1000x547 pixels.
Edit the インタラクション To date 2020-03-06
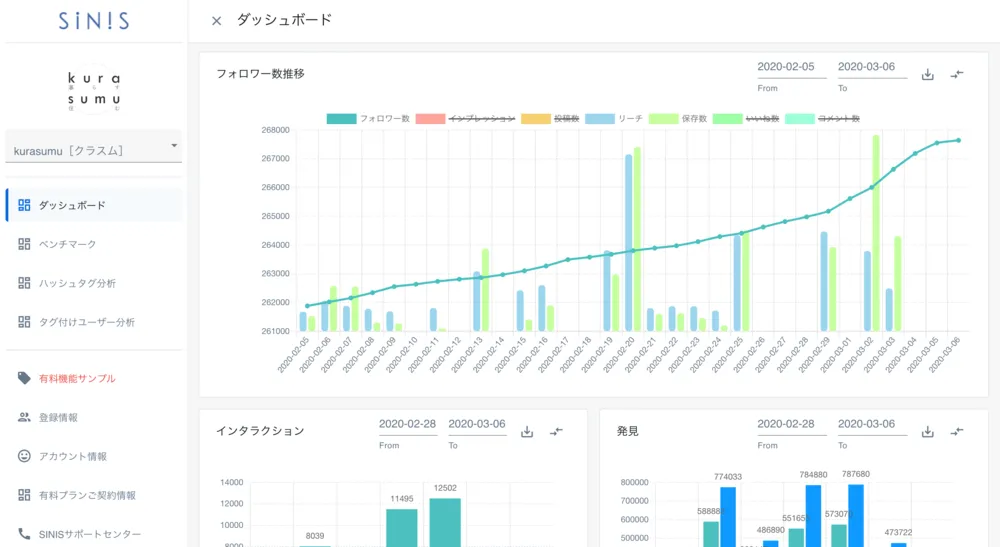pos(477,425)
